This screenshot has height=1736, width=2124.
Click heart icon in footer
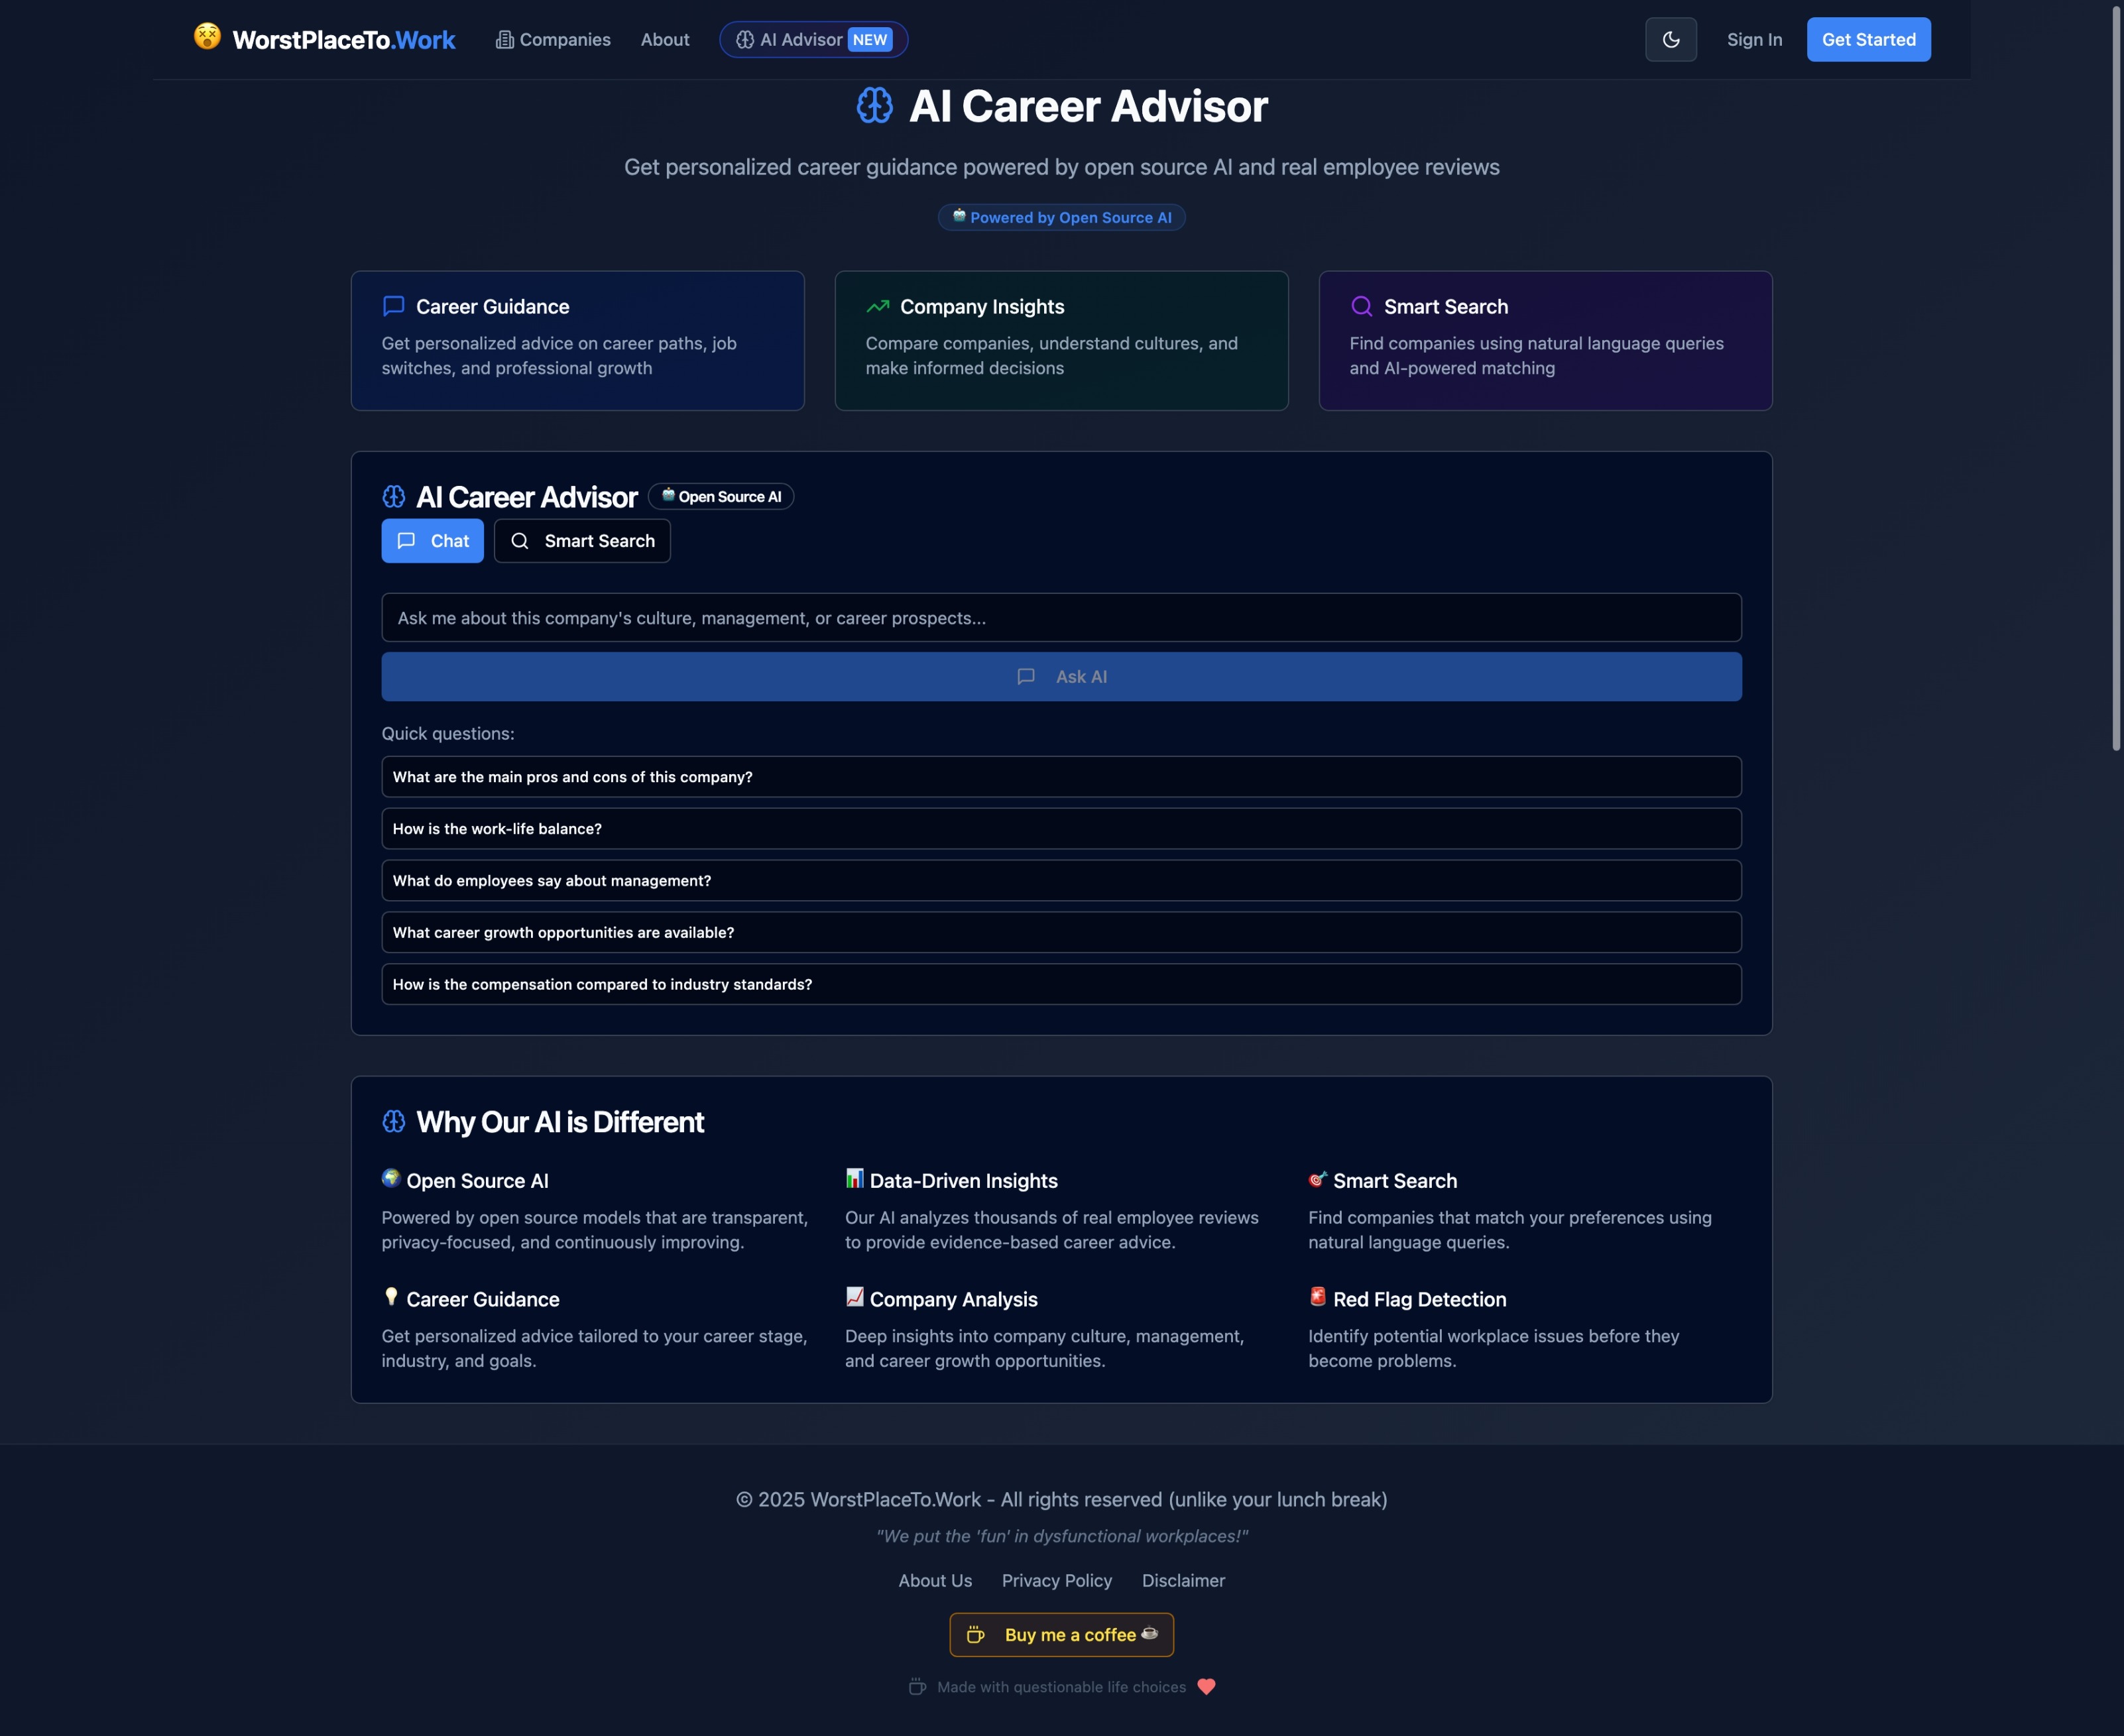pyautogui.click(x=1206, y=1687)
